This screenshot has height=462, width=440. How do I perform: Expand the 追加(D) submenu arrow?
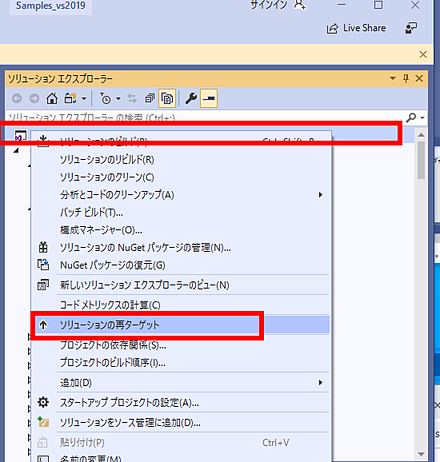point(320,383)
